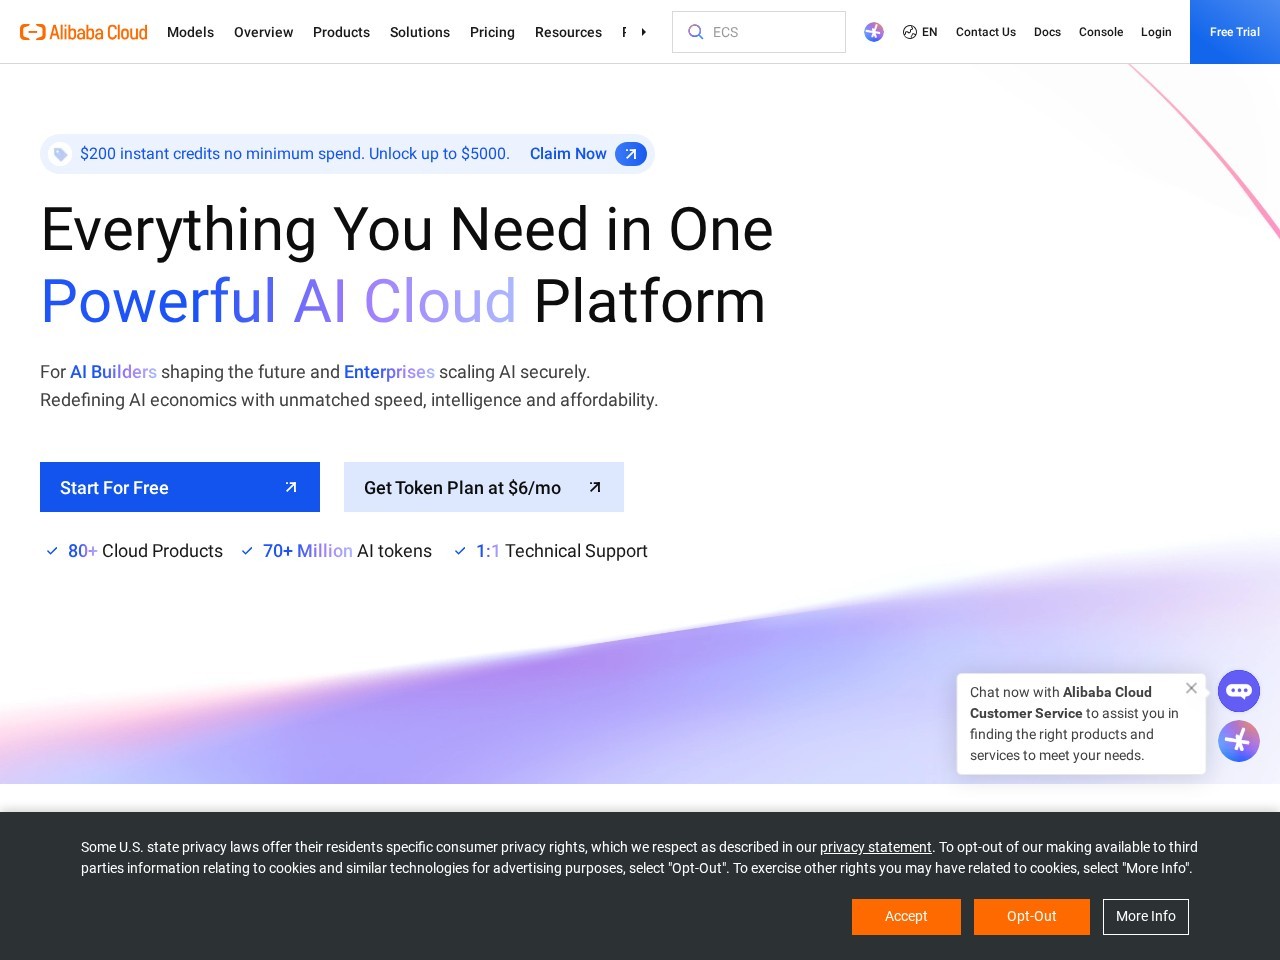Click the search magnifier icon
Image resolution: width=1280 pixels, height=960 pixels.
[x=695, y=32]
